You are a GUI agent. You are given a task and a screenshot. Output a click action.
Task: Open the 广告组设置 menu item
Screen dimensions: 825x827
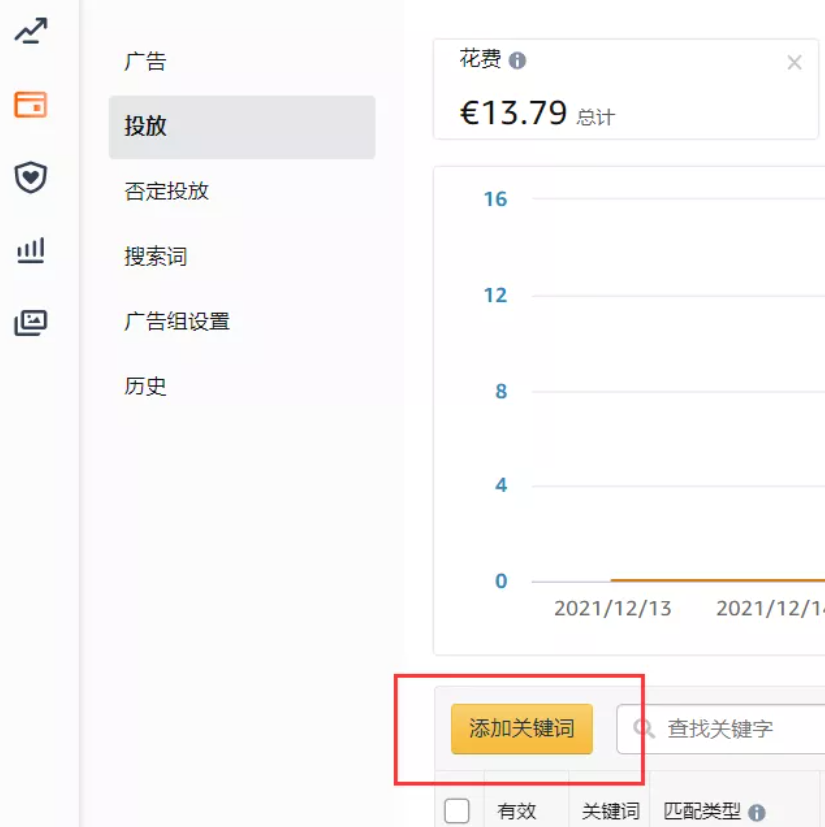point(177,322)
